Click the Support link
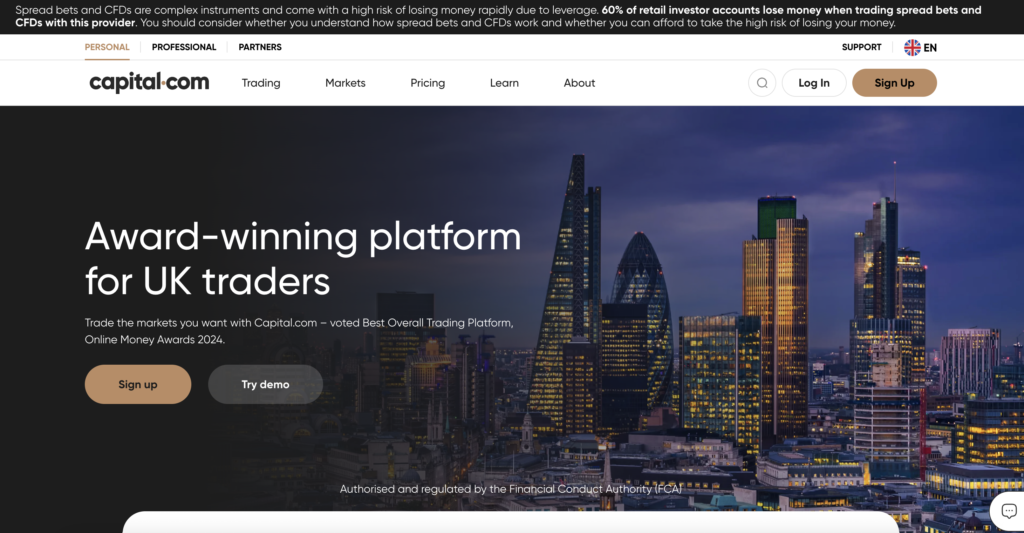Viewport: 1024px width, 533px height. [x=861, y=47]
